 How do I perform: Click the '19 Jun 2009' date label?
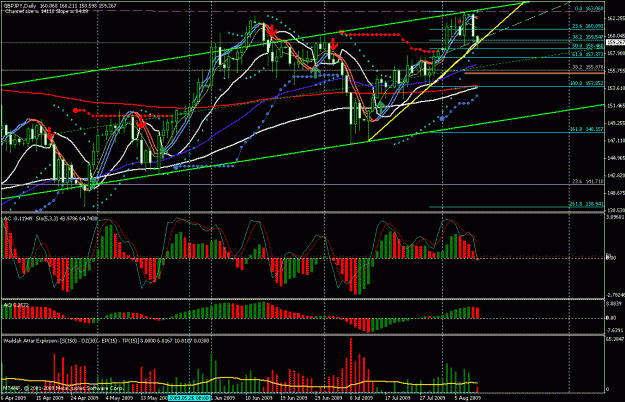click(x=293, y=398)
